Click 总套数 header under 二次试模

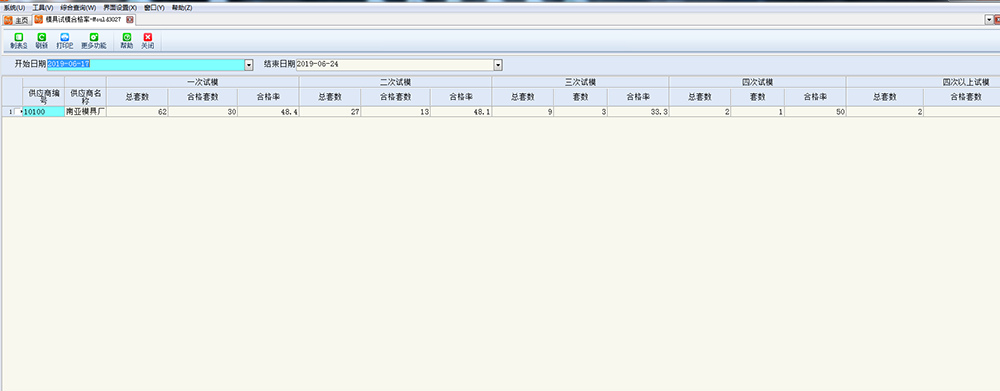[x=330, y=97]
